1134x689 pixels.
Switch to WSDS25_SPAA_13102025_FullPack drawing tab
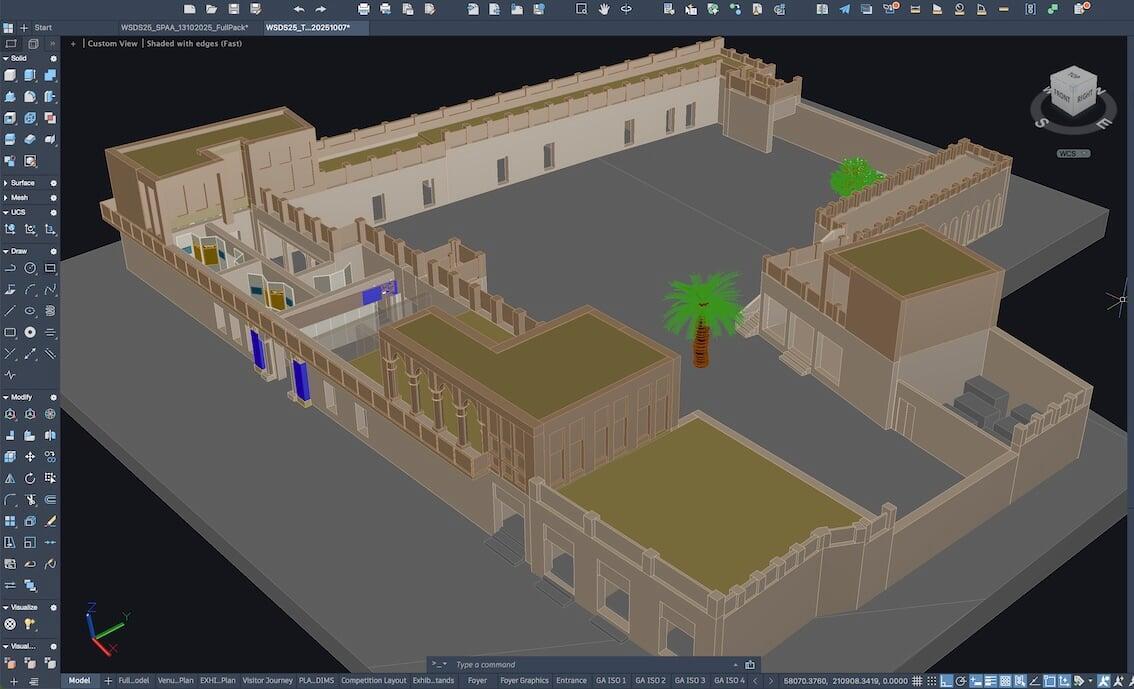(x=184, y=28)
